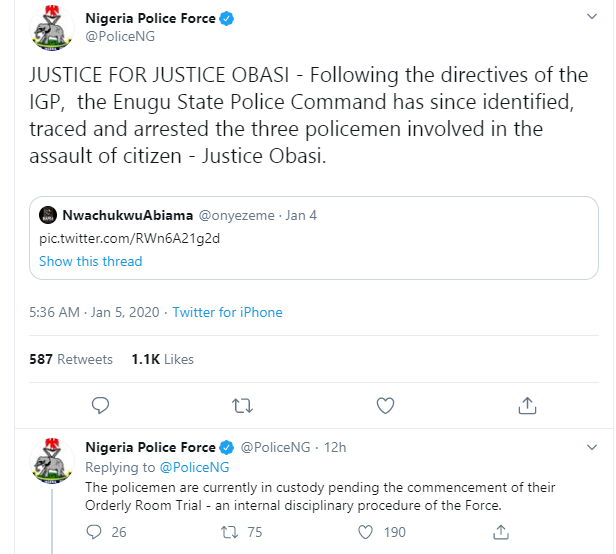Retweet the main Justice Obasi tweet
The height and width of the screenshot is (554, 616).
coord(242,405)
